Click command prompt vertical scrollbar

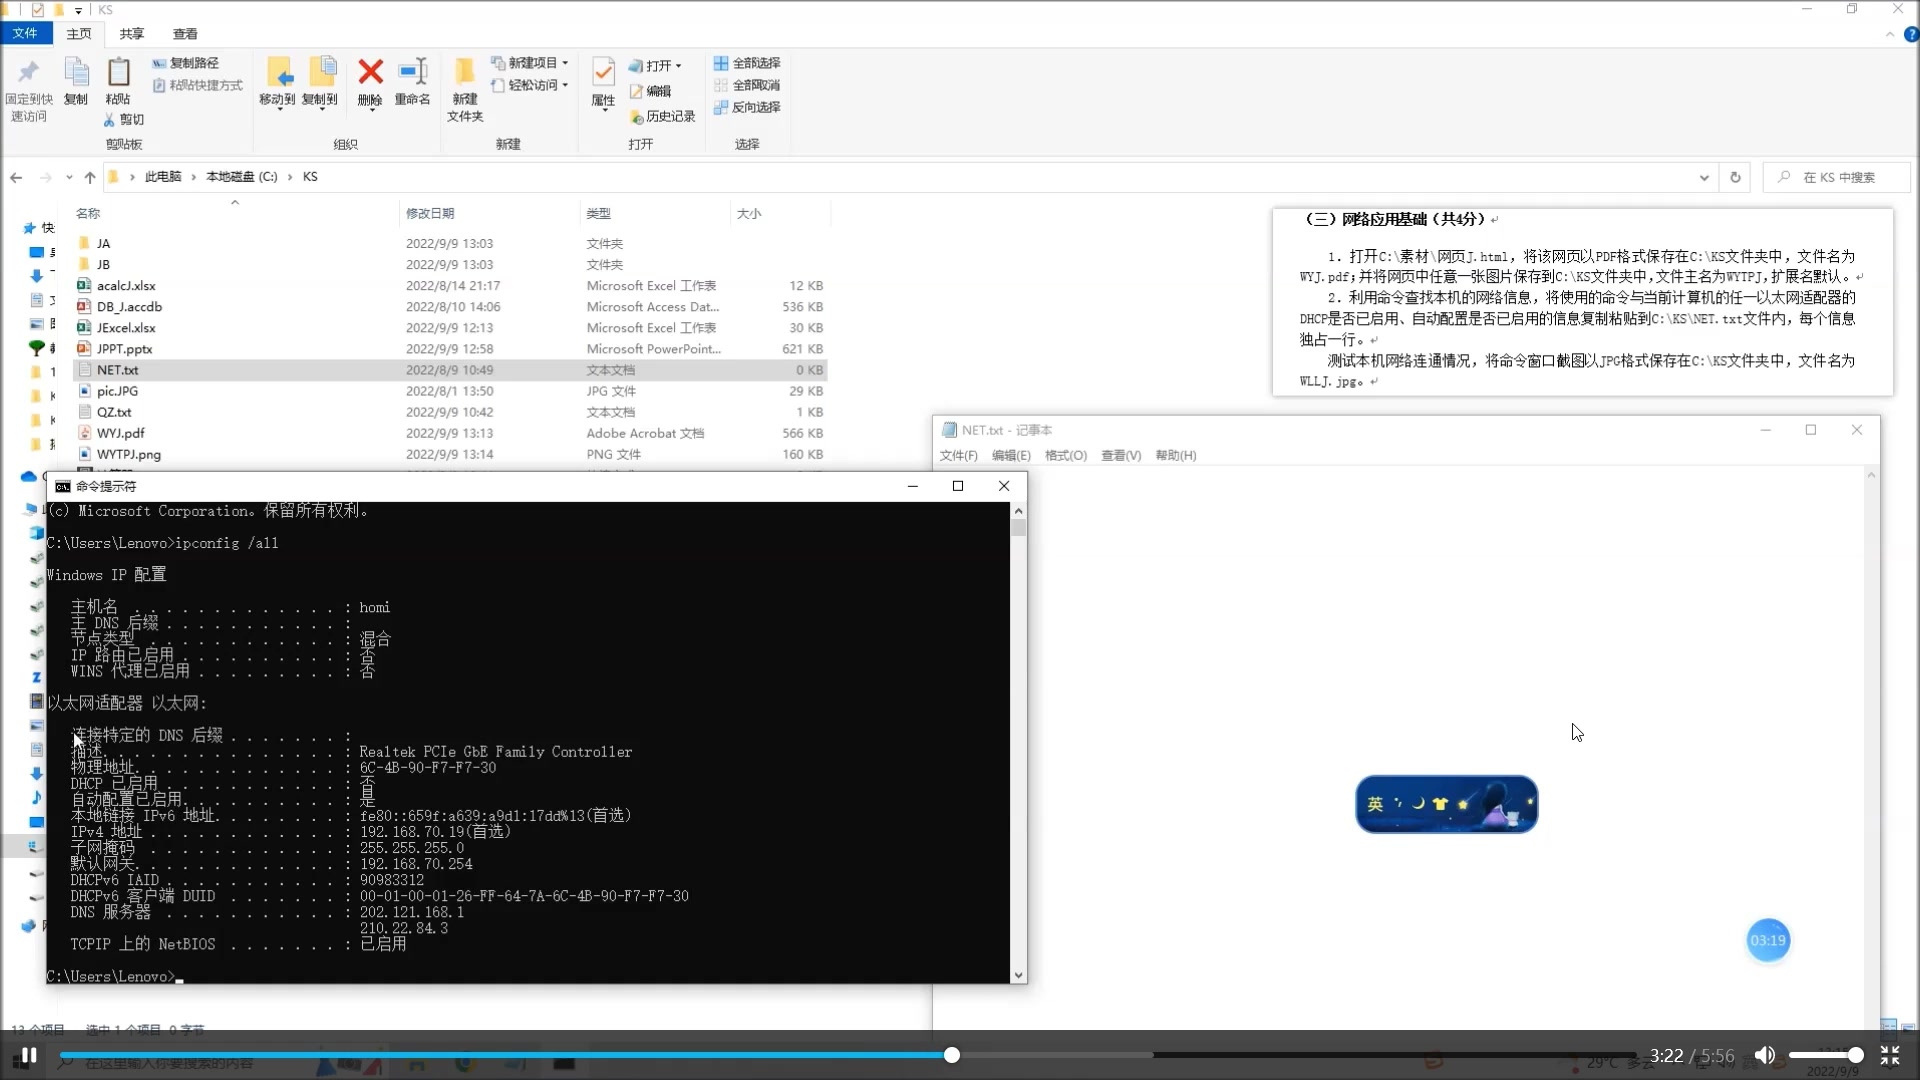[1018, 743]
